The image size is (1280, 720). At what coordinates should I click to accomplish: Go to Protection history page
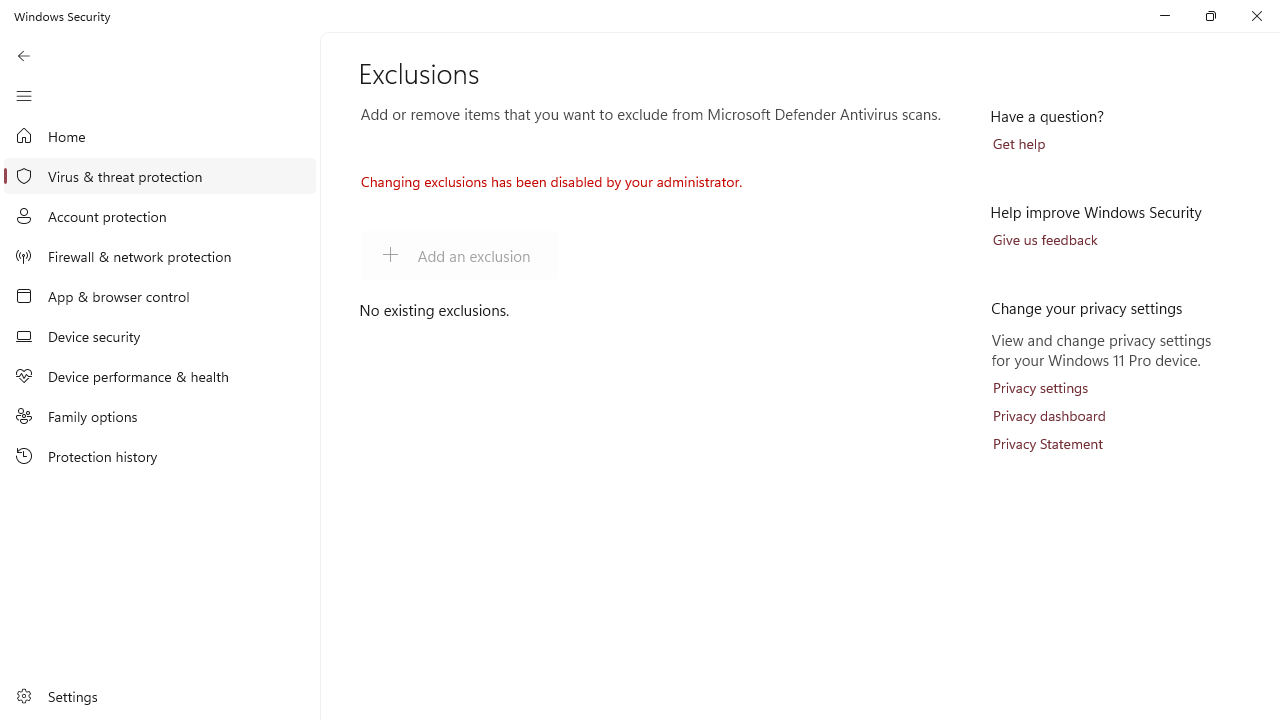click(x=160, y=456)
